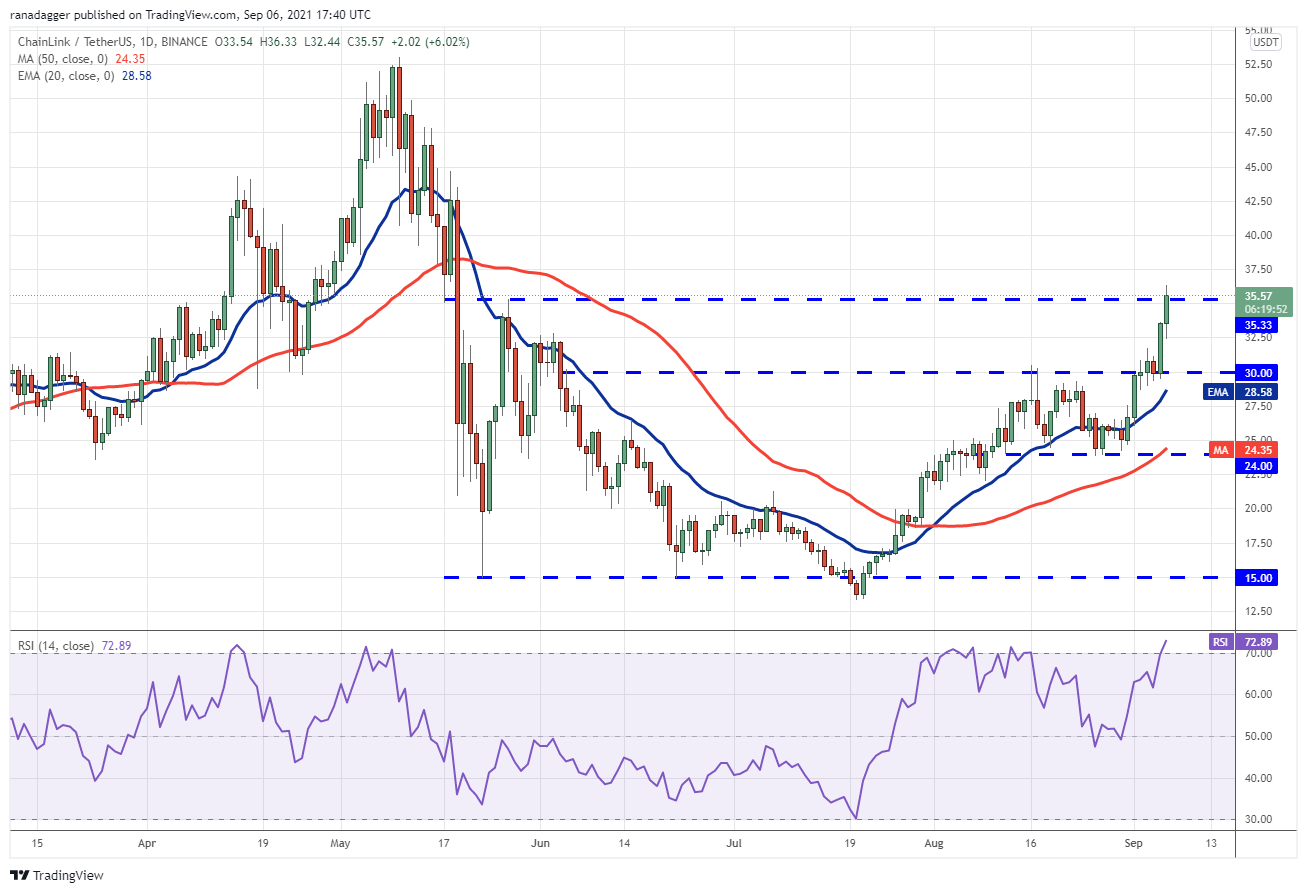Click the 32.50 price axis label
This screenshot has height=893, width=1307.
pos(1257,338)
